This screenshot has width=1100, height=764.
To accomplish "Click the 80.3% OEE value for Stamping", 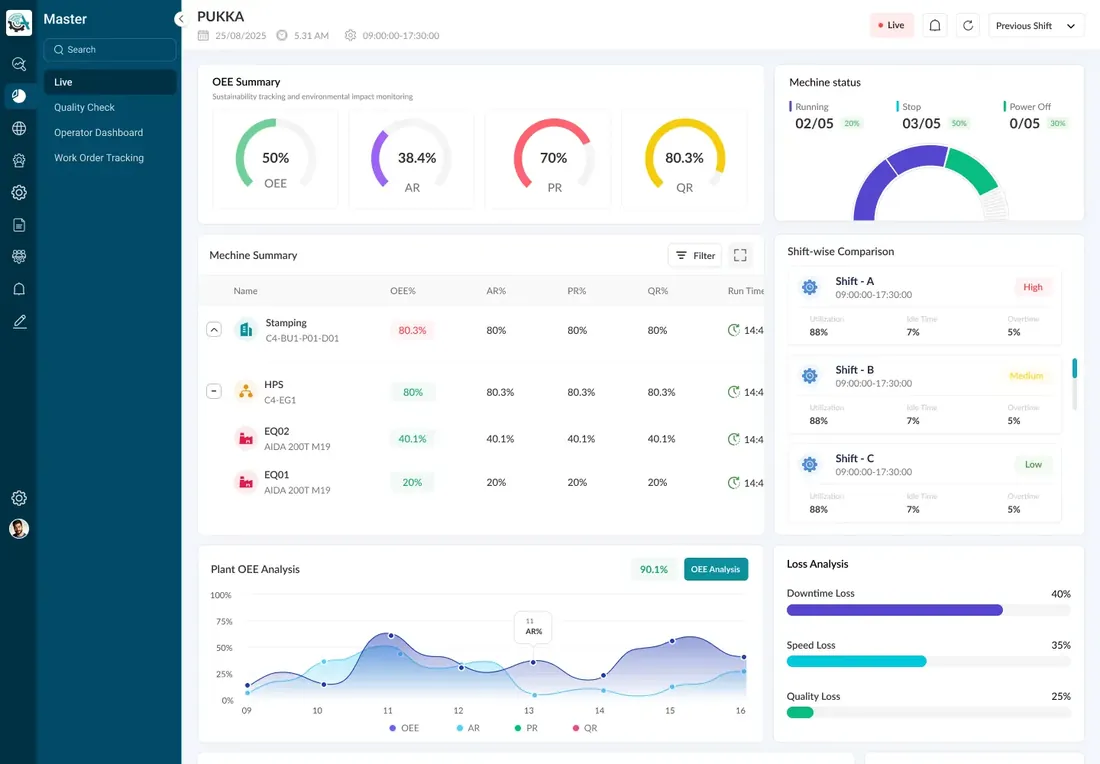I will 412,330.
